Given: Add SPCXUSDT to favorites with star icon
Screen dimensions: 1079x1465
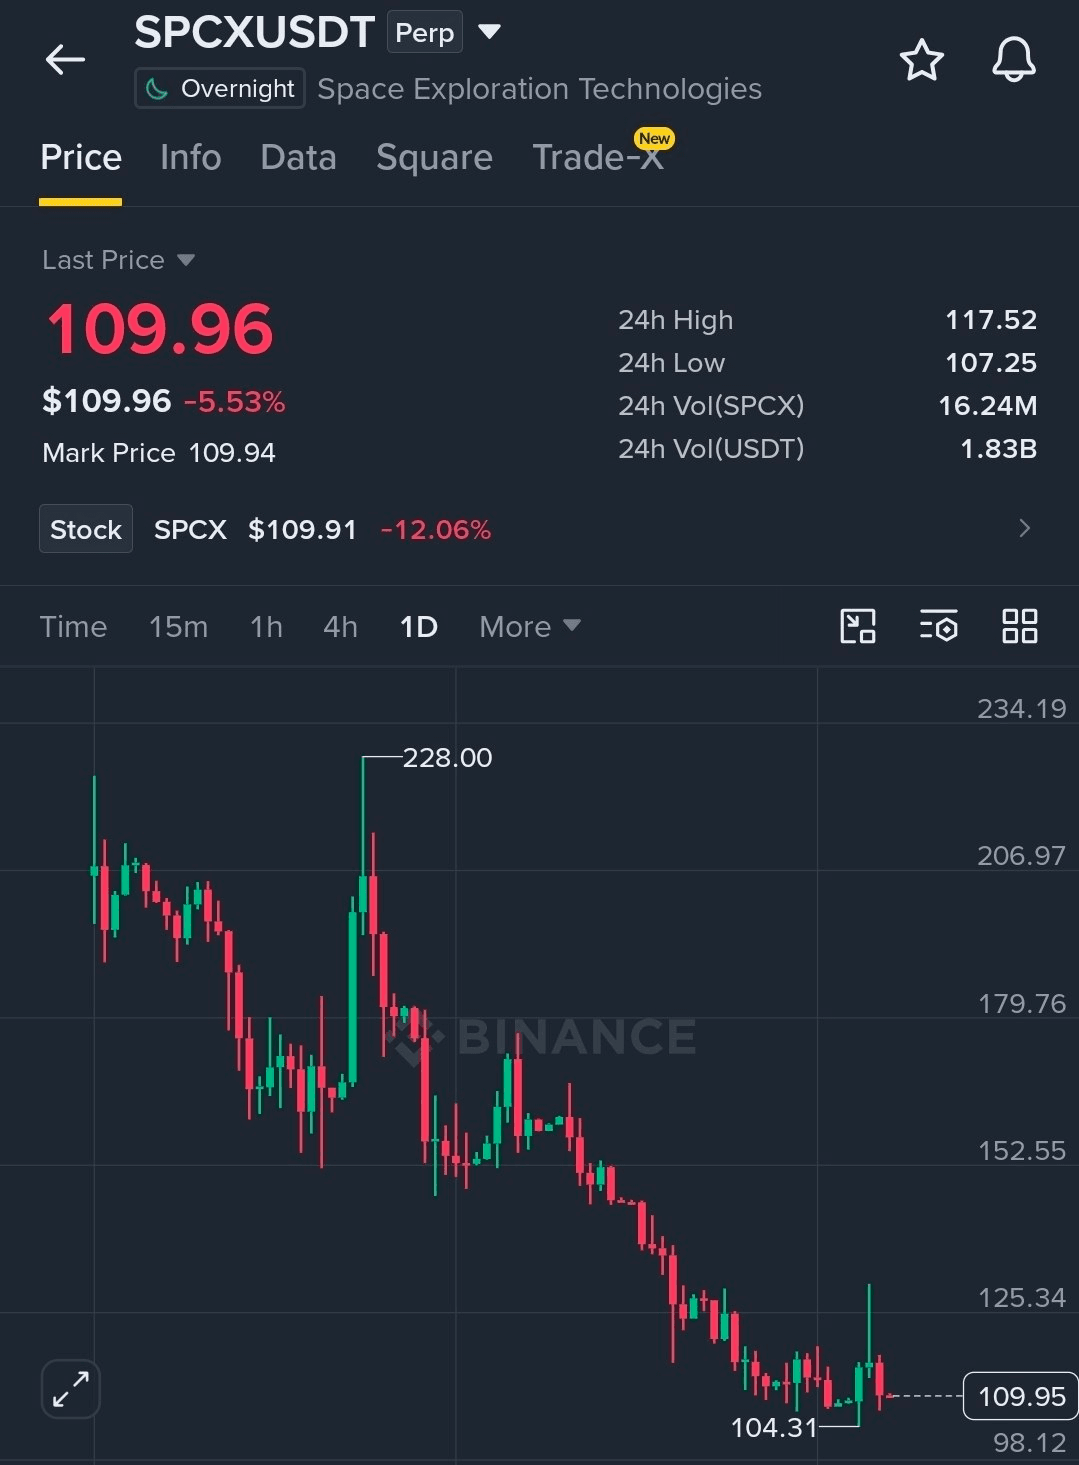Looking at the screenshot, I should point(921,60).
